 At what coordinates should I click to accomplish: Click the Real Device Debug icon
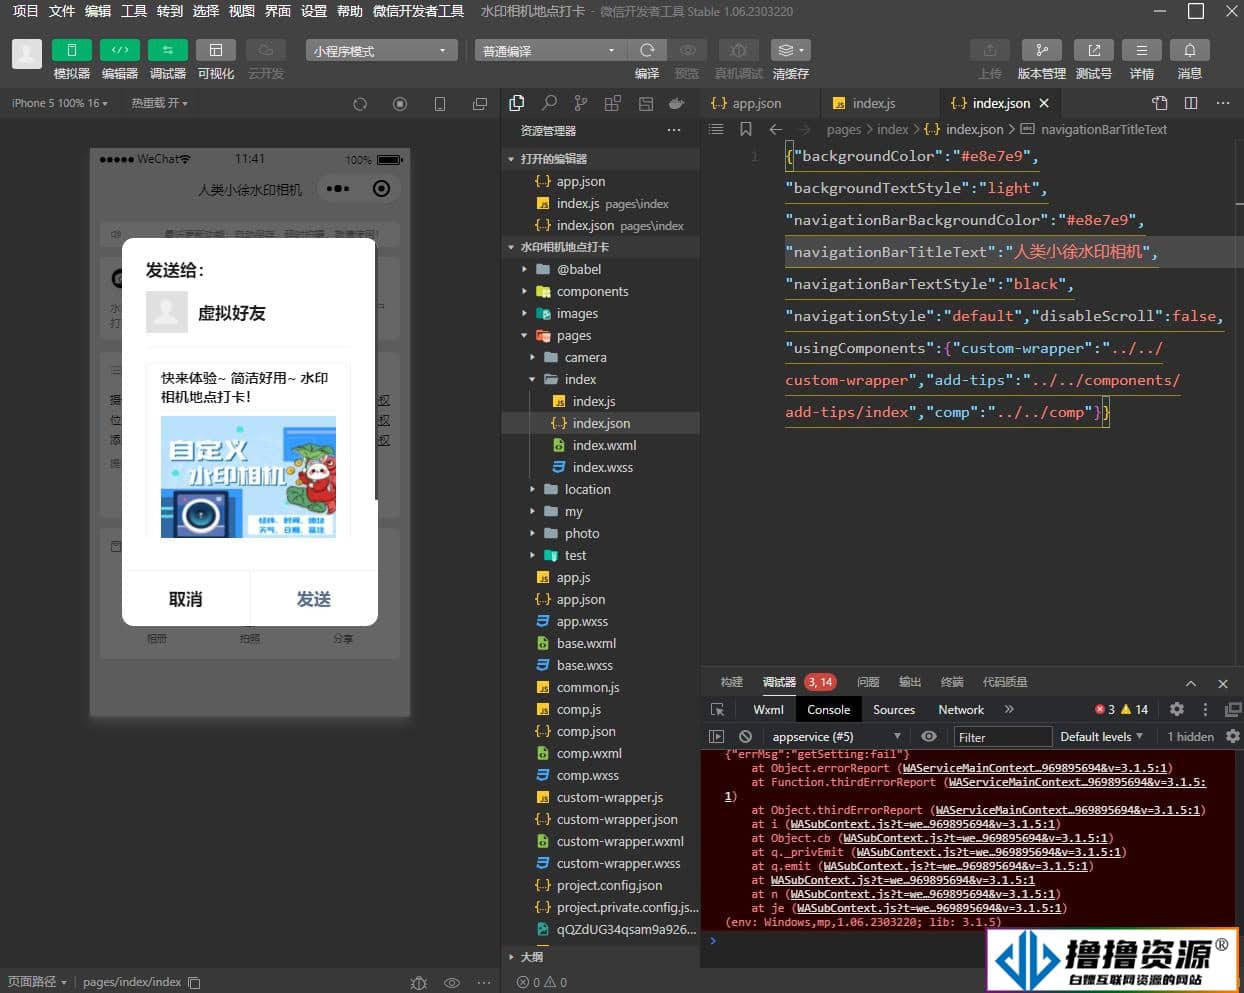[739, 50]
